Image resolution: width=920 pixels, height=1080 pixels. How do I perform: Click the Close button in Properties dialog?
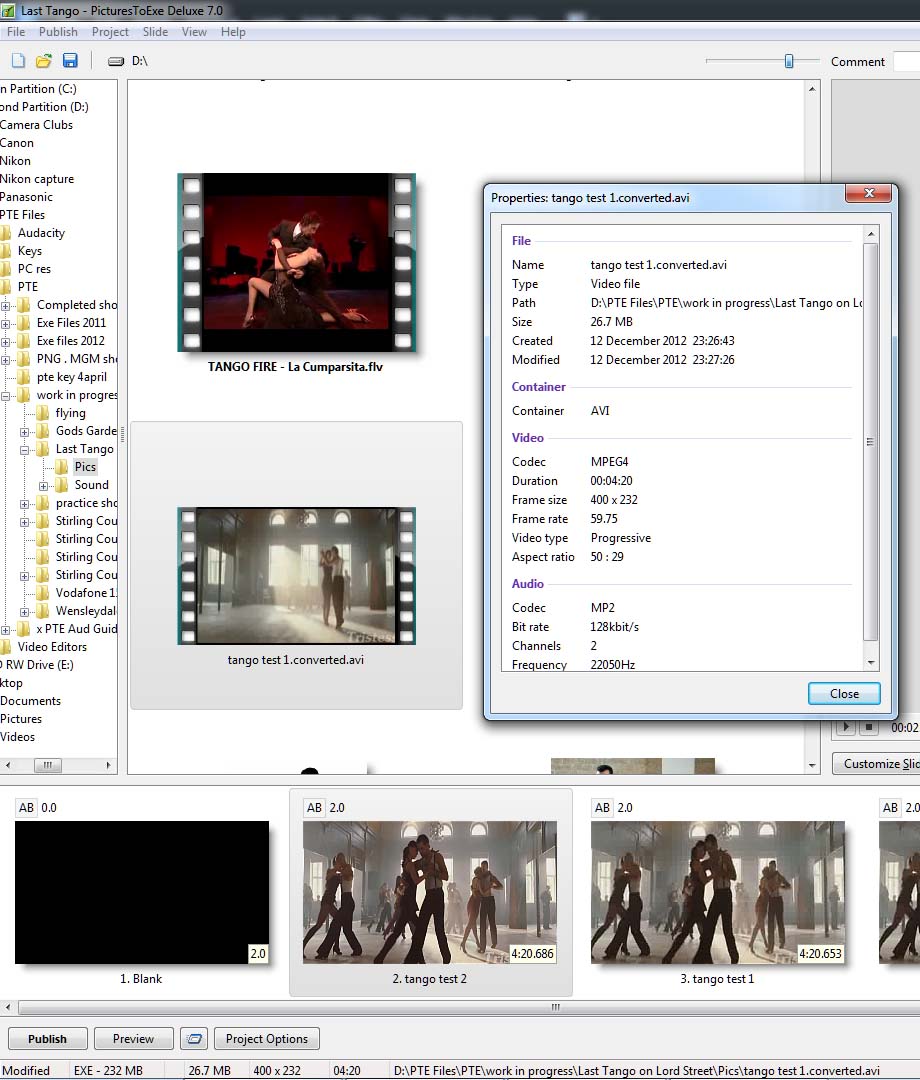[844, 694]
